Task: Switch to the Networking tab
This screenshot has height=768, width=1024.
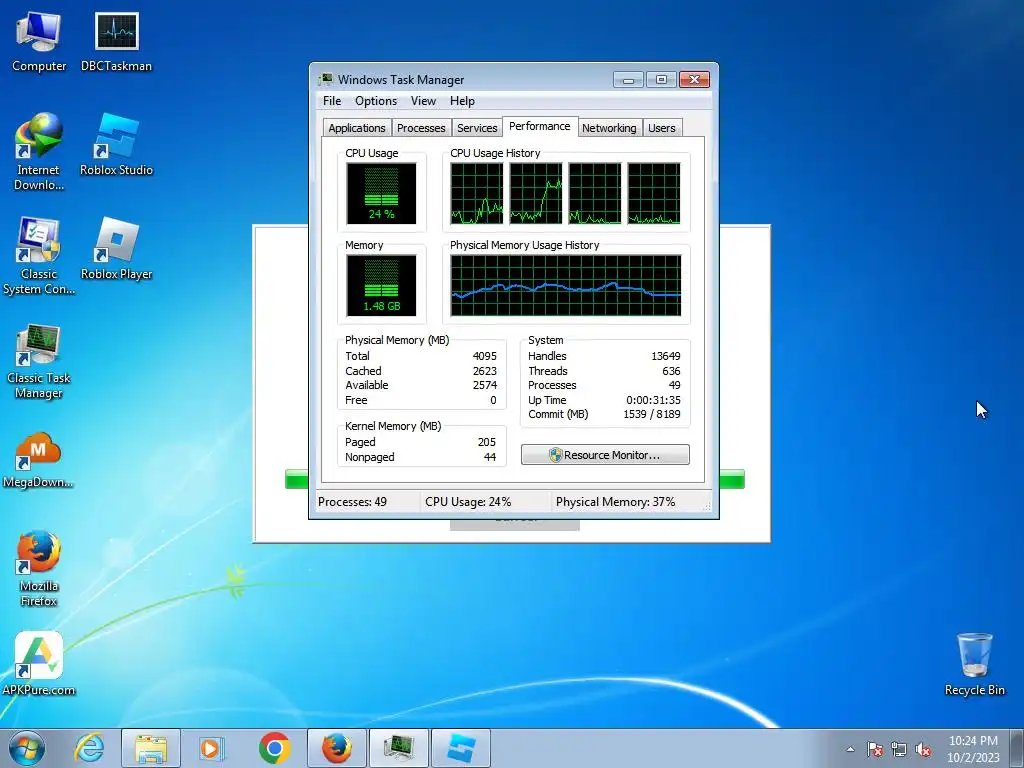Action: (x=609, y=128)
